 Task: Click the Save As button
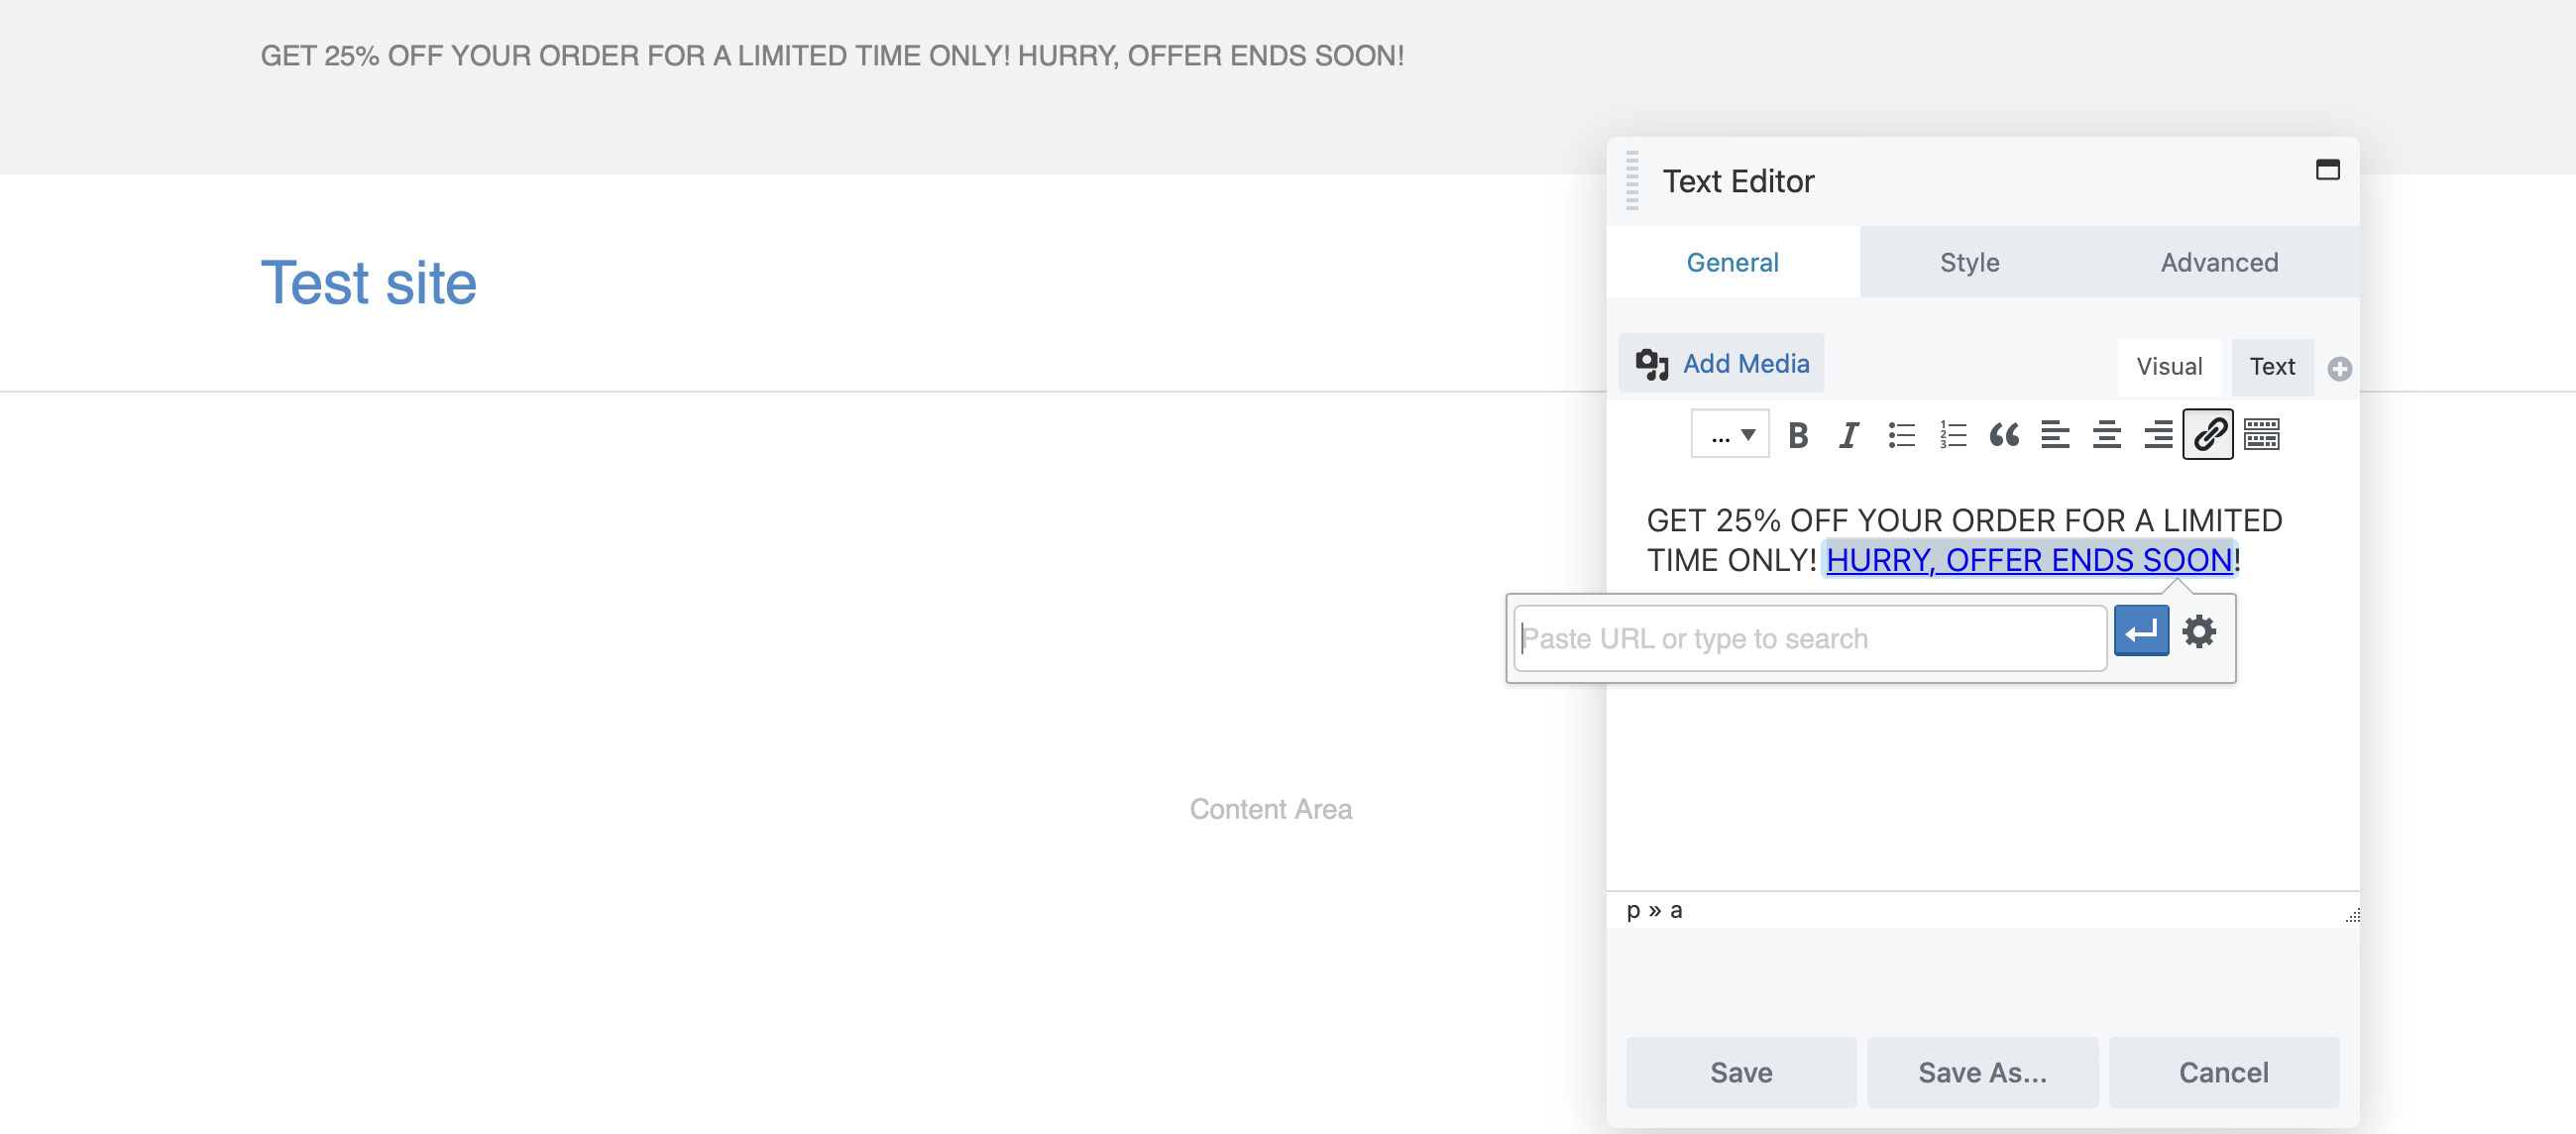[1981, 1072]
